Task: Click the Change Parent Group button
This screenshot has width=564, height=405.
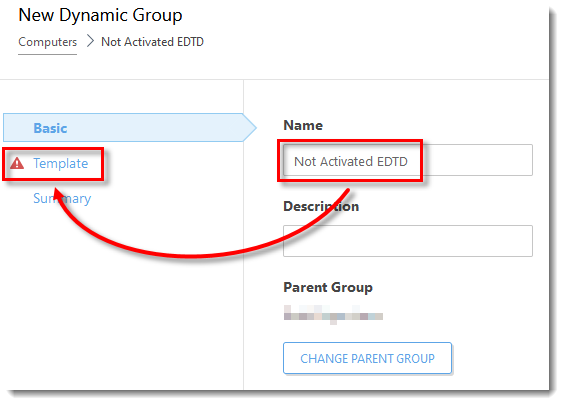Action: pyautogui.click(x=367, y=358)
